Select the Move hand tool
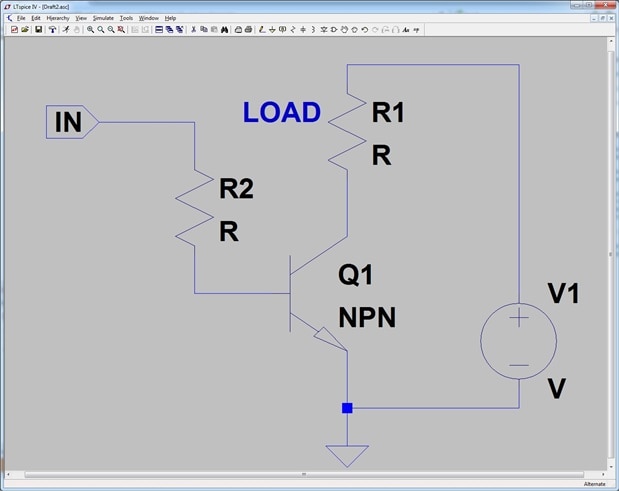The width and height of the screenshot is (619, 491). (x=344, y=30)
